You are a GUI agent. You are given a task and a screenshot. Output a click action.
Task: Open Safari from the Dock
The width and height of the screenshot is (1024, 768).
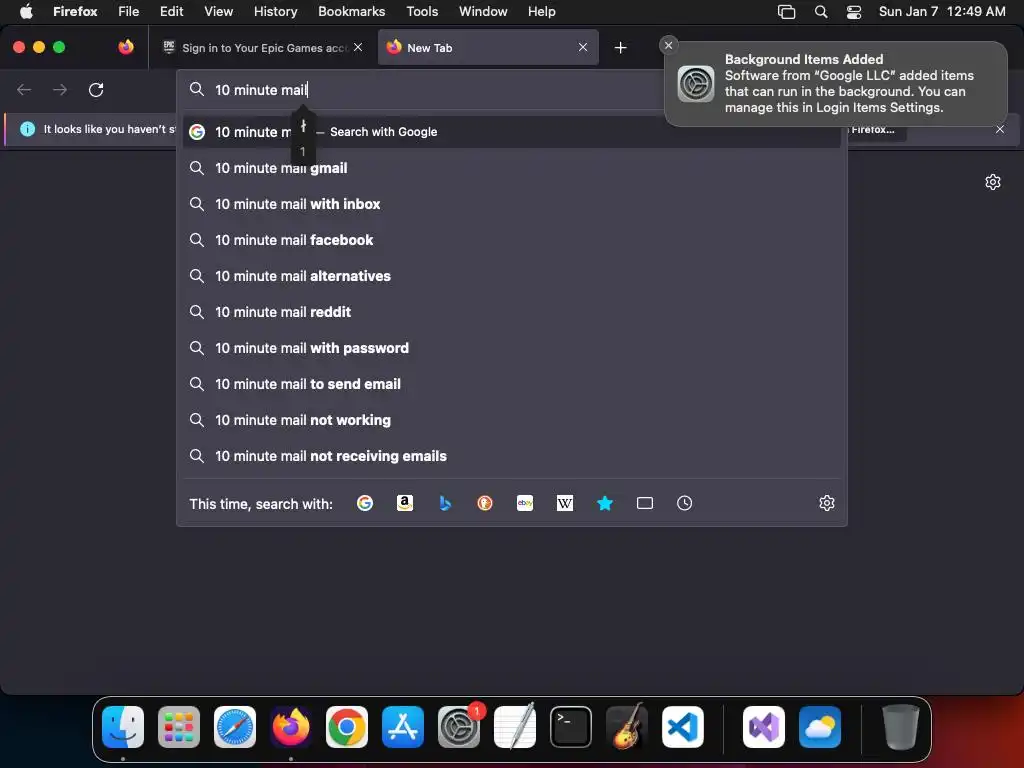pyautogui.click(x=235, y=727)
